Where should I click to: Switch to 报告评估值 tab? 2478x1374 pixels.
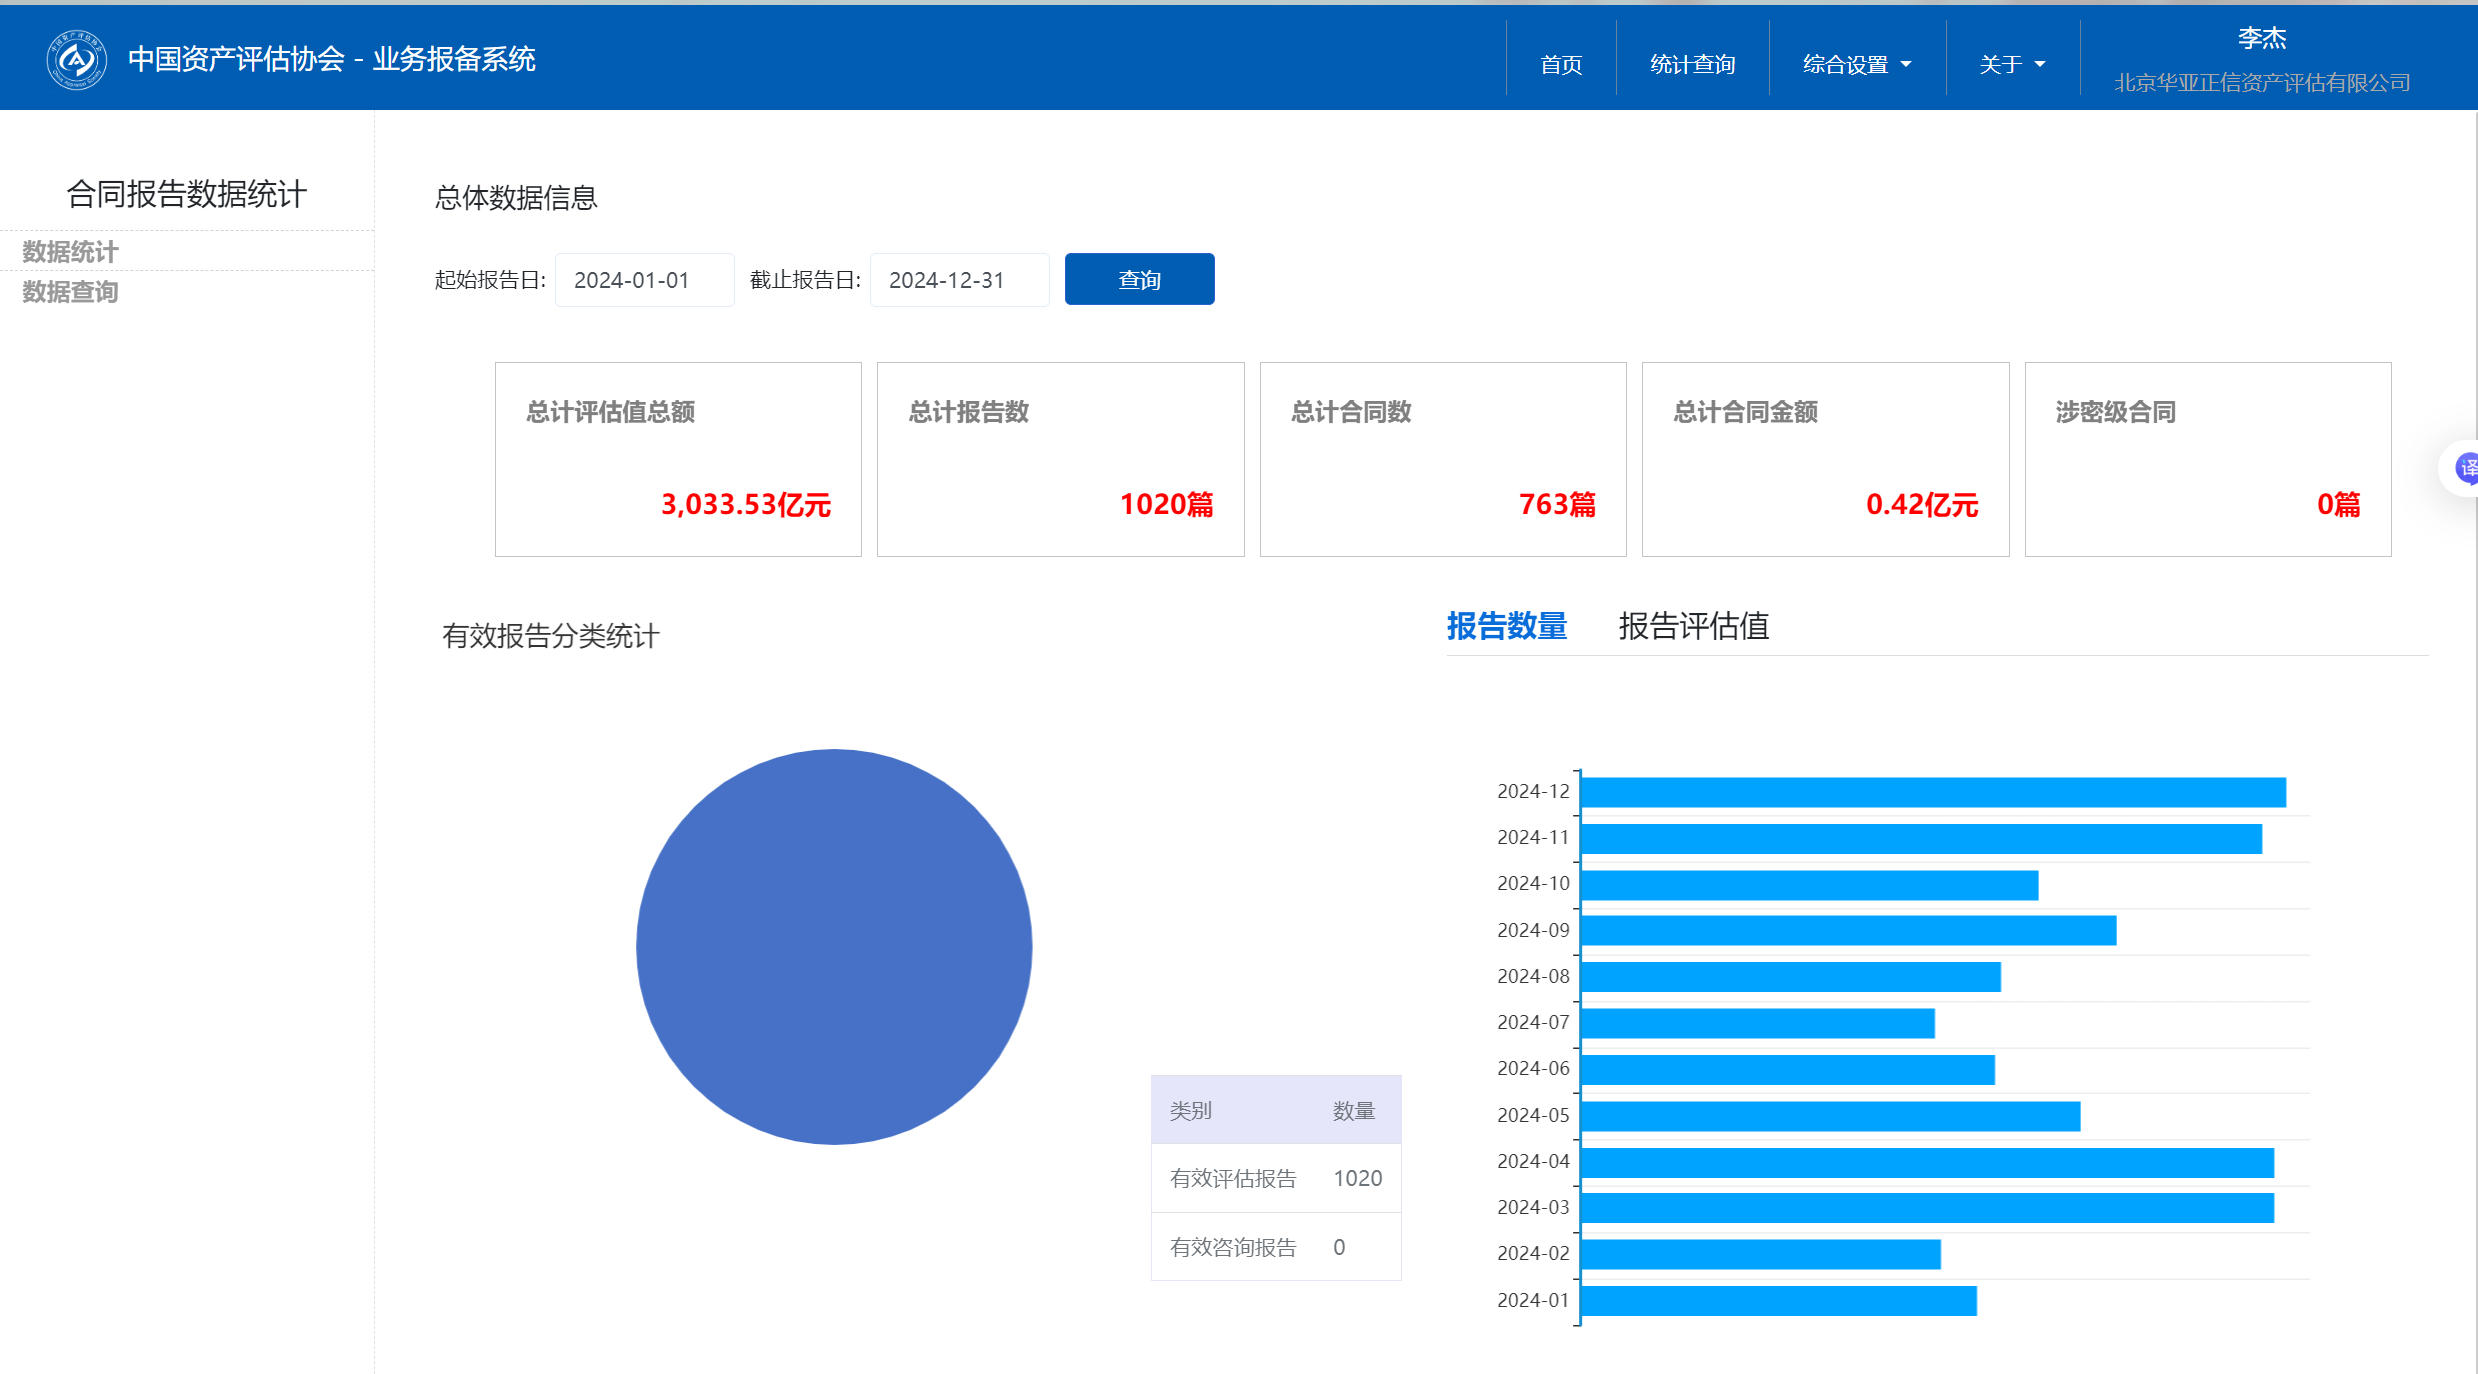click(x=1693, y=626)
